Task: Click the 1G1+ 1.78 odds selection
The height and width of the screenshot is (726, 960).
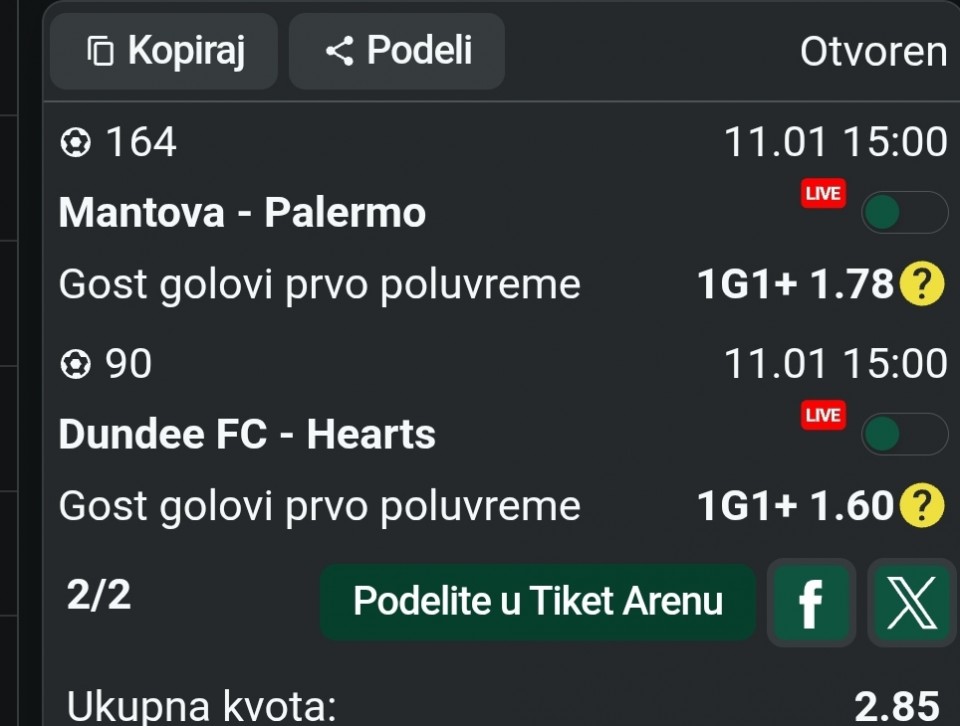Action: tap(794, 286)
